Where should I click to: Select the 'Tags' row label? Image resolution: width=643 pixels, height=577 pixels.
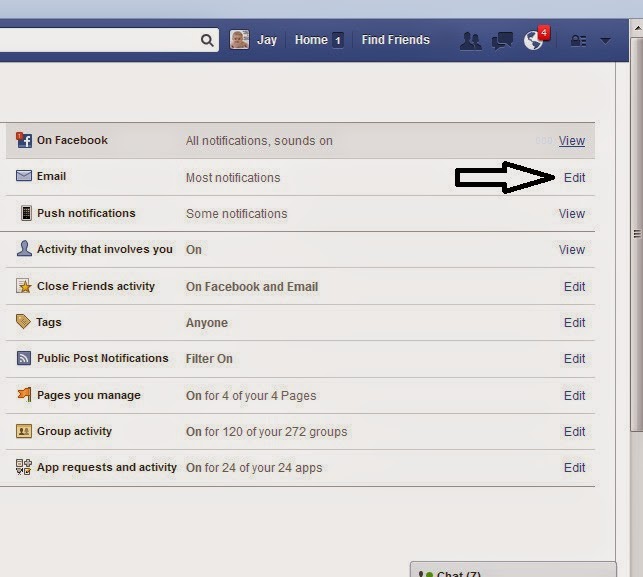pyautogui.click(x=49, y=322)
